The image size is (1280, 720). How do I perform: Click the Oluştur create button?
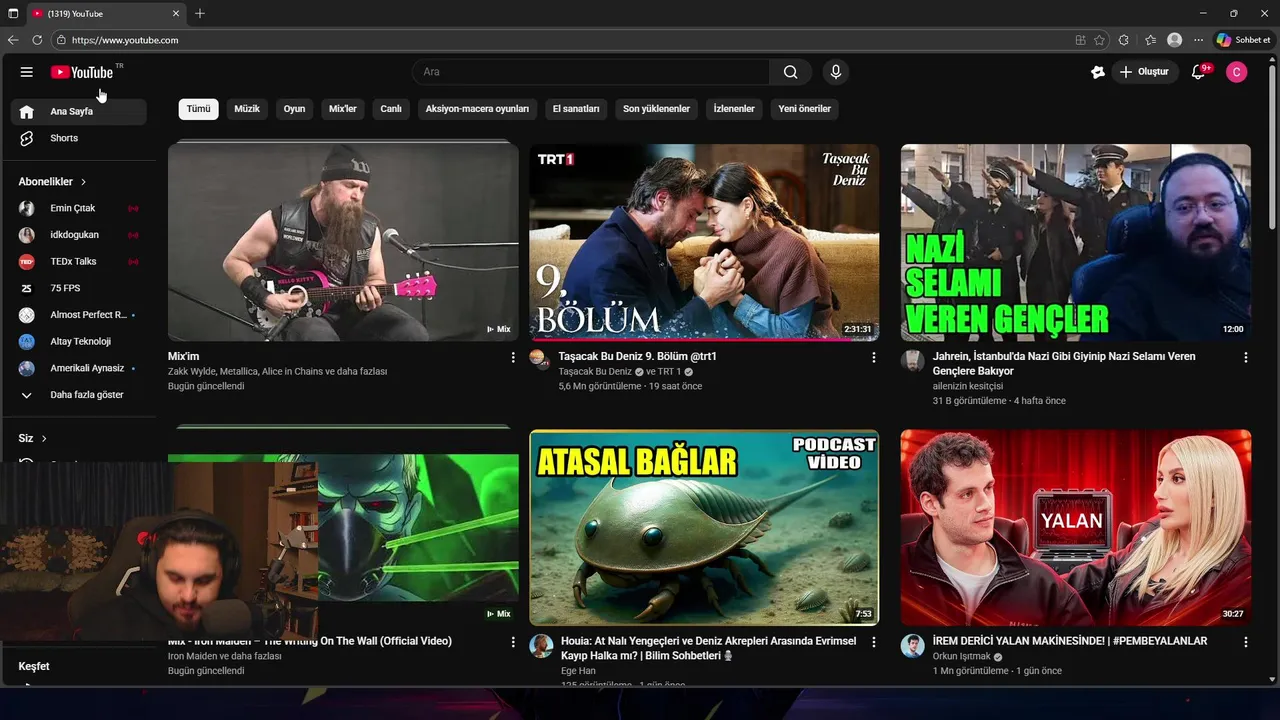pos(1145,72)
